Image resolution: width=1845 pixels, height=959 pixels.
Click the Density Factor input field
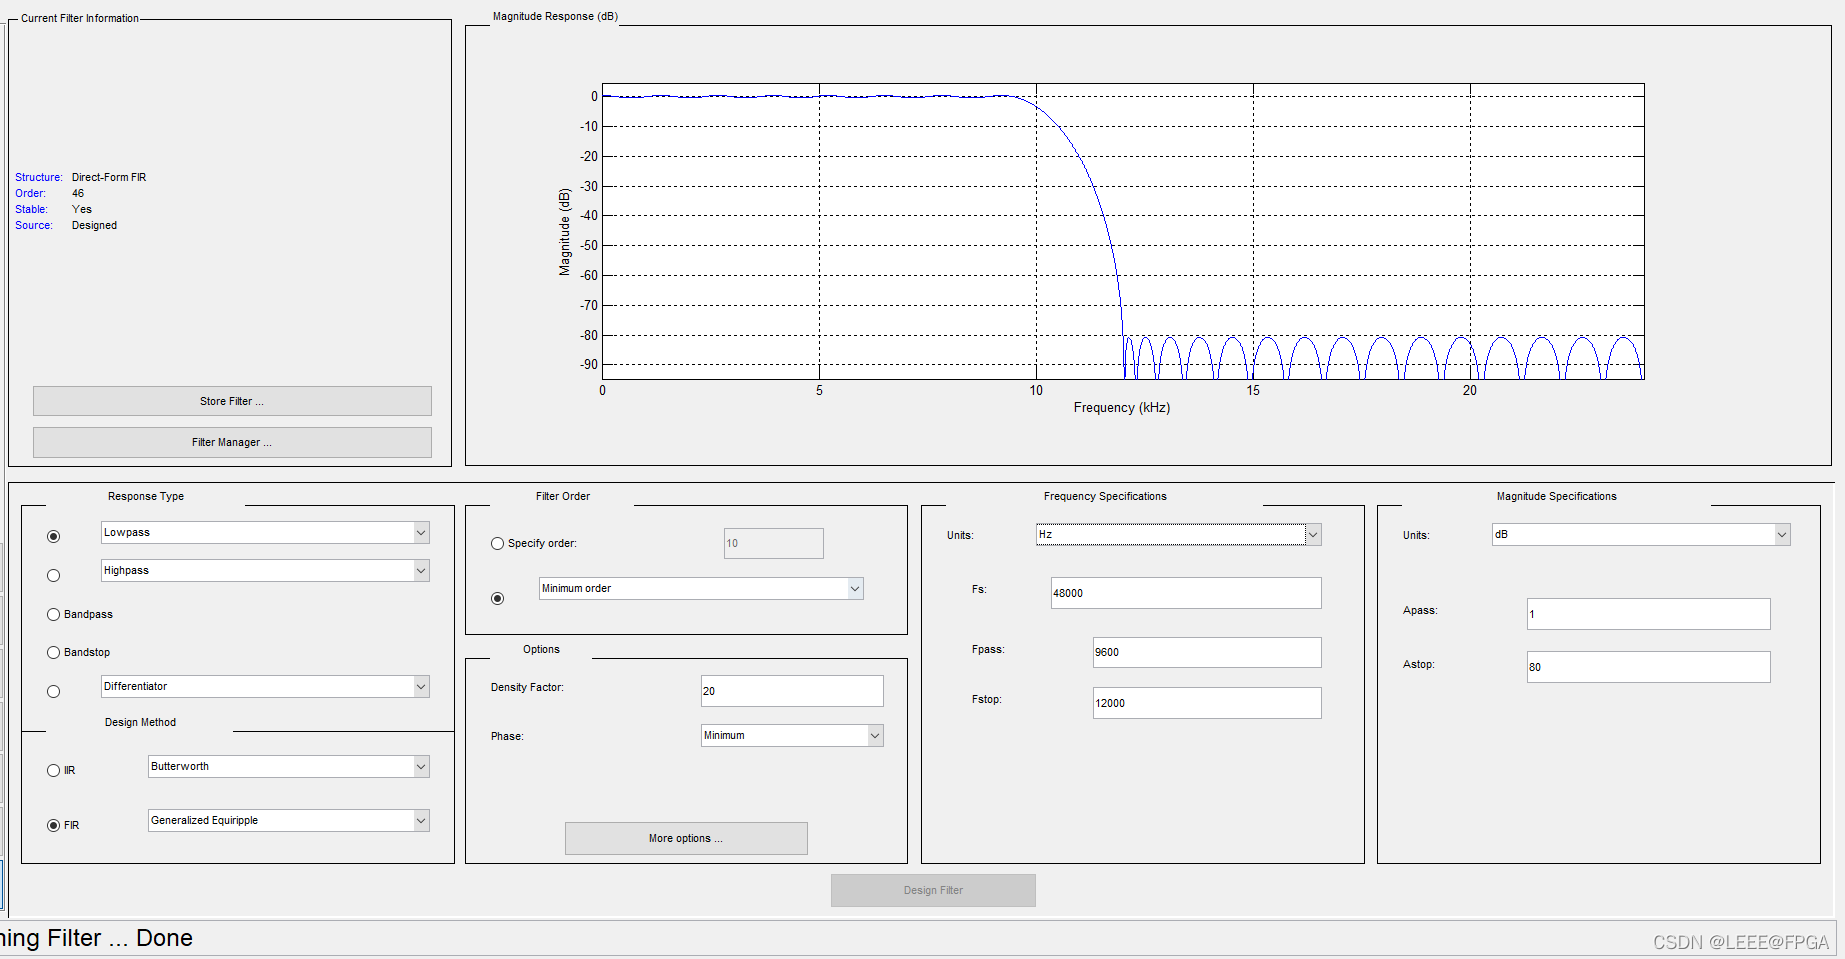click(x=792, y=691)
